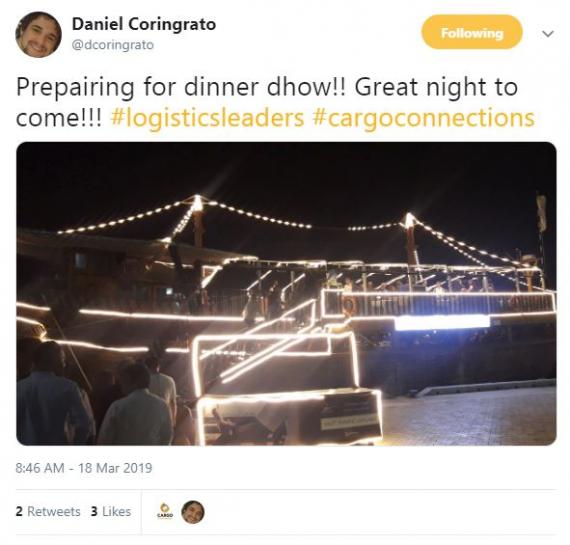Open the @dcoringrato handle
The image size is (570, 545).
(113, 45)
